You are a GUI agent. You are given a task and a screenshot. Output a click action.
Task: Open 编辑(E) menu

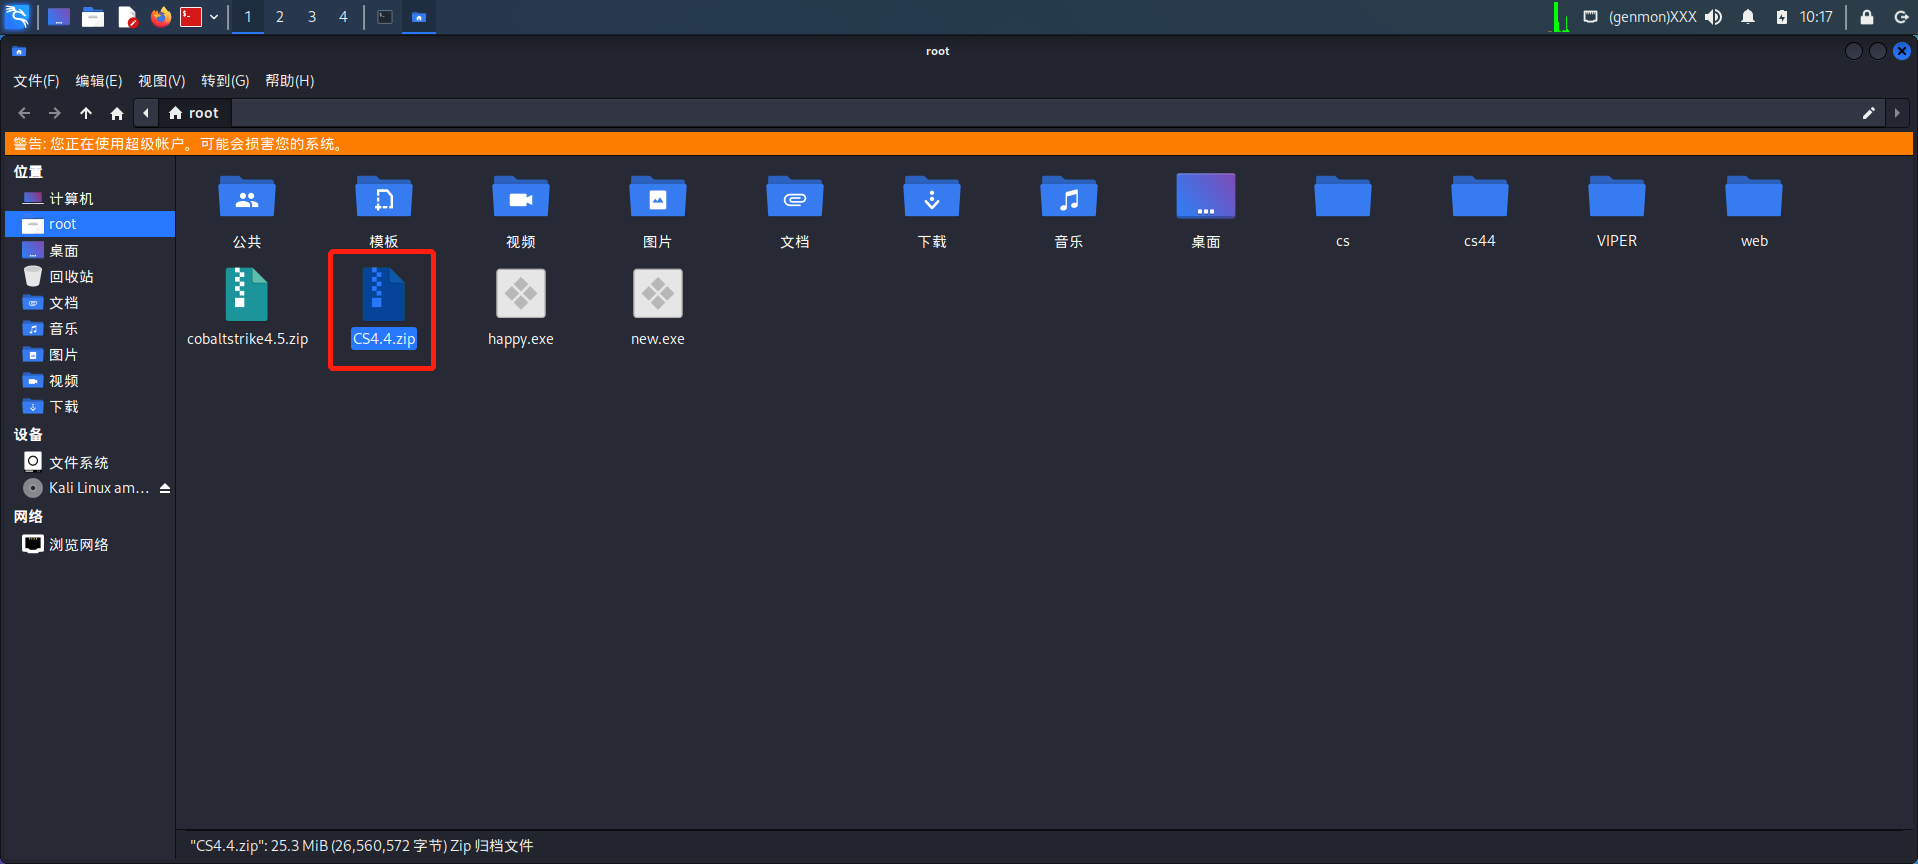tap(99, 81)
